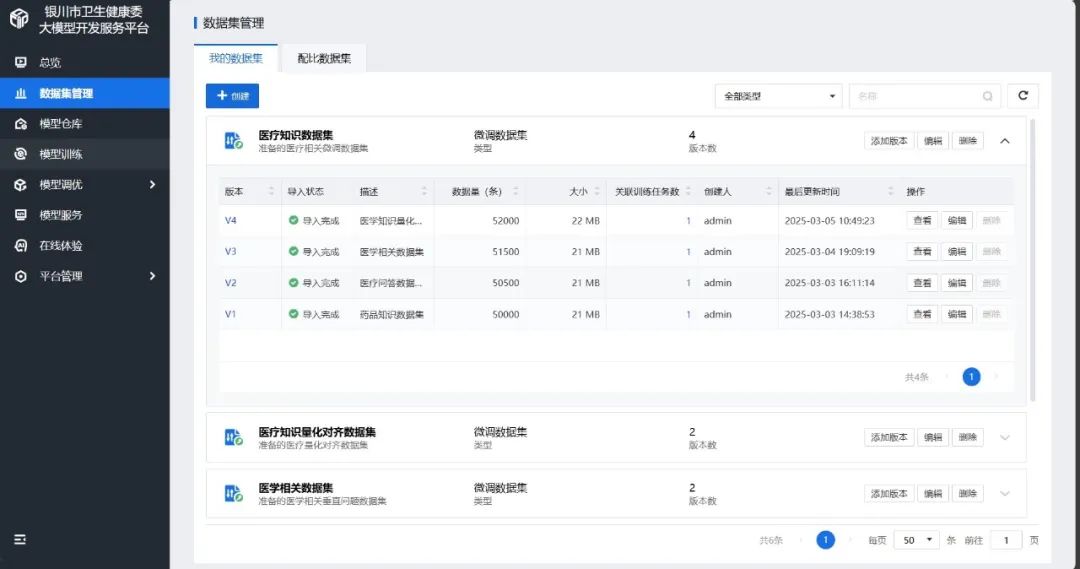Click the 模型仓库 sidebar icon
The height and width of the screenshot is (569, 1080).
pyautogui.click(x=21, y=124)
